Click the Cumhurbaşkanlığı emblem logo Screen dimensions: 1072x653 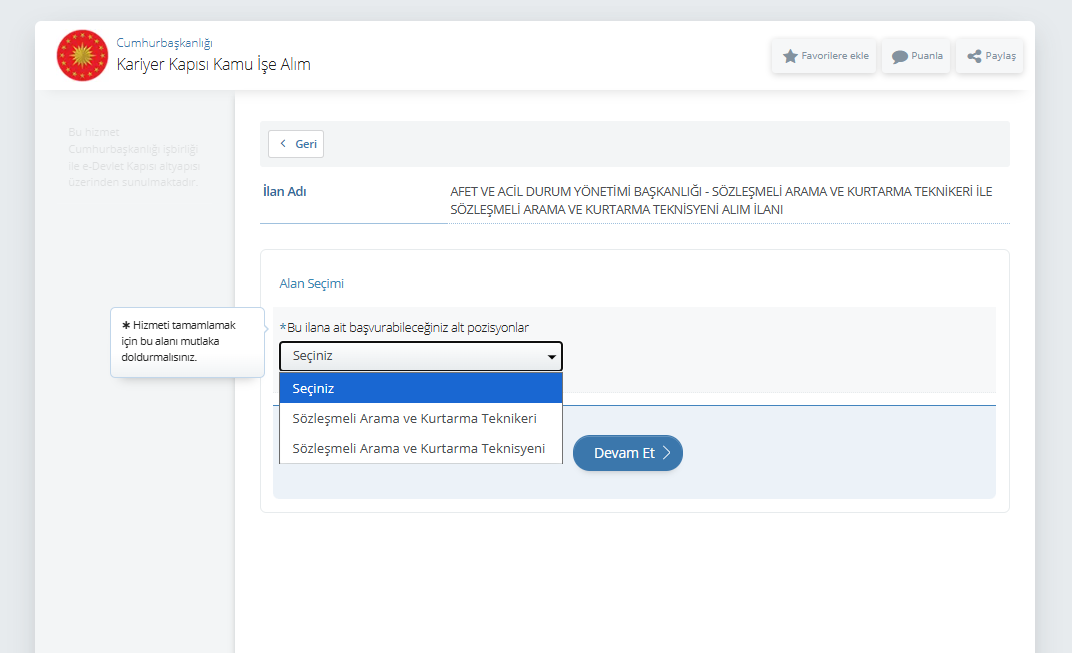(x=82, y=55)
